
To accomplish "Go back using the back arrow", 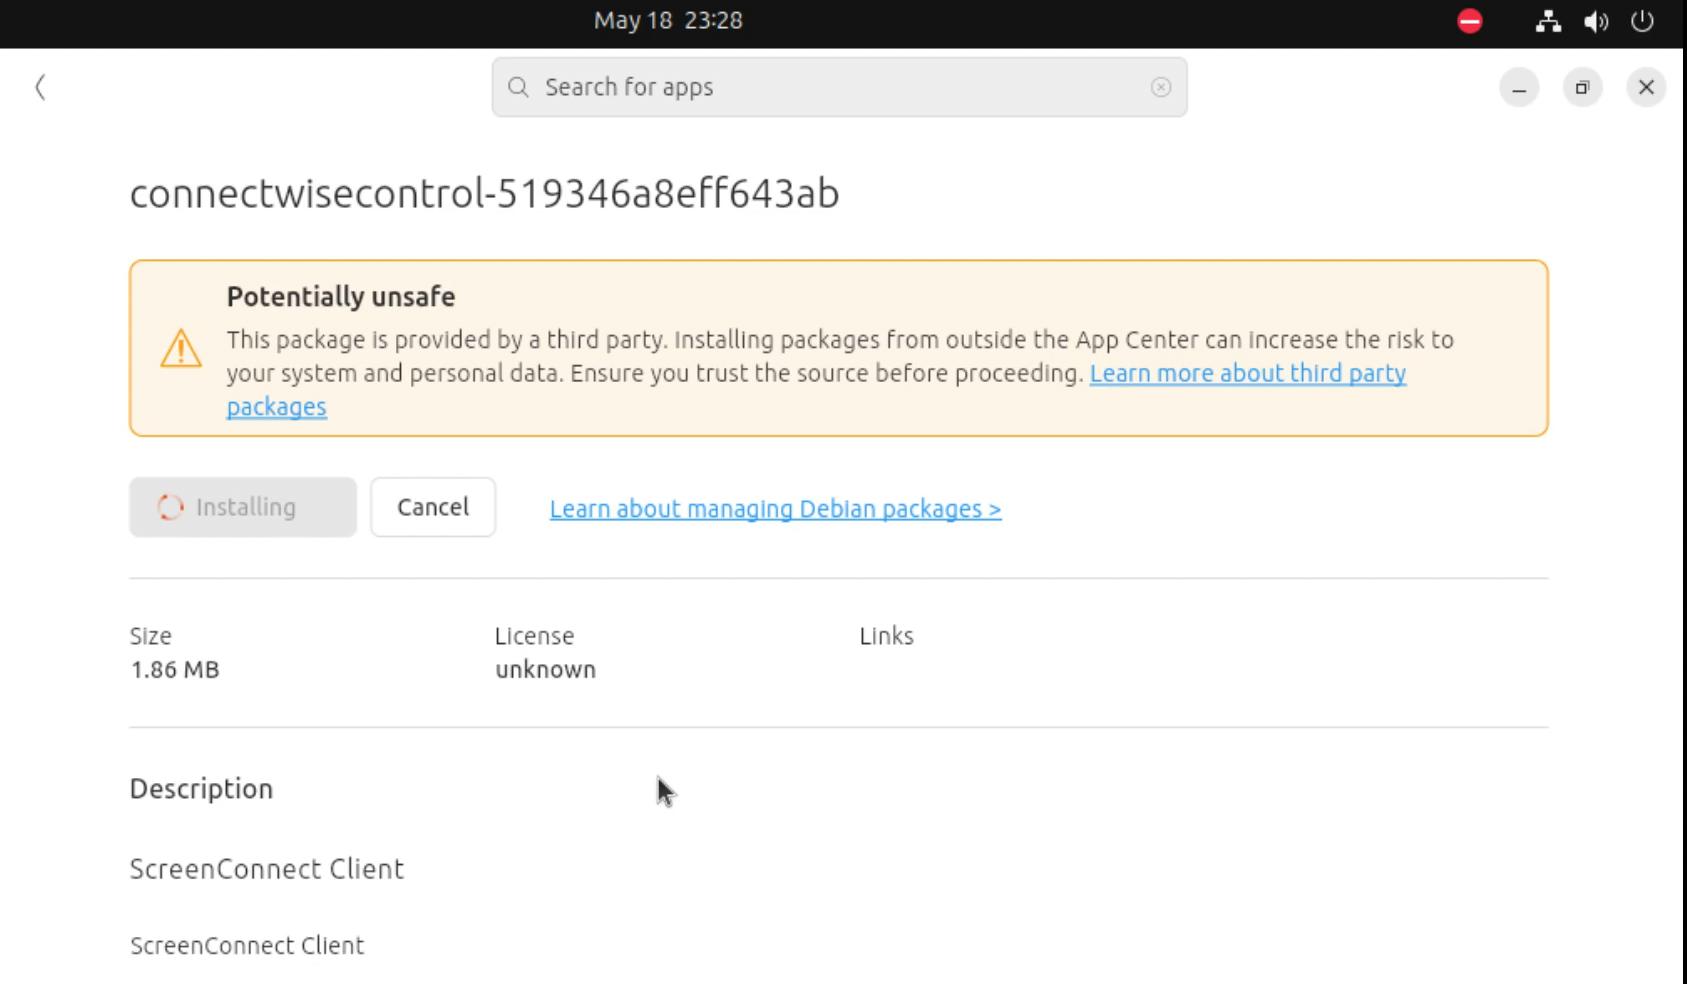I will pyautogui.click(x=40, y=87).
